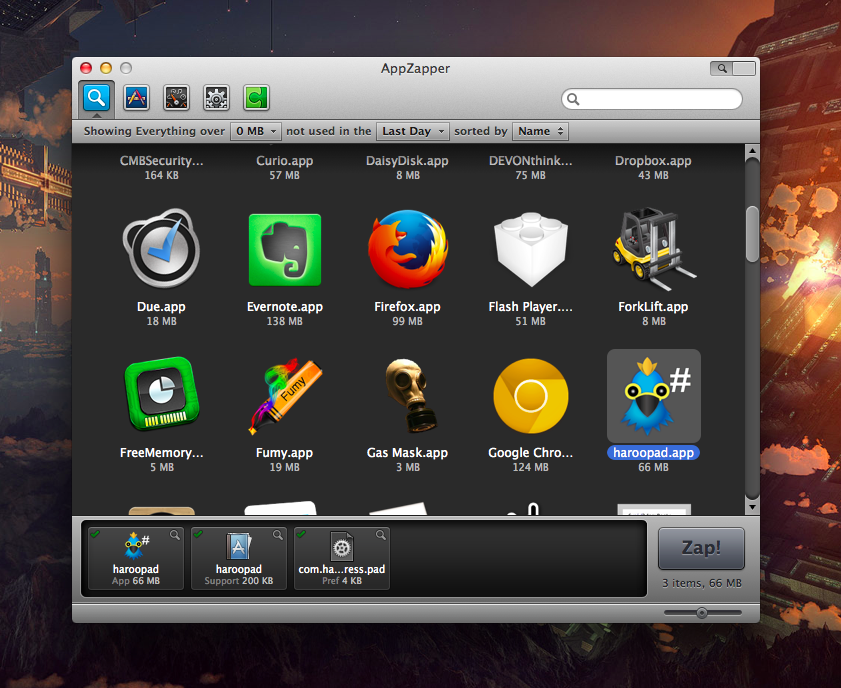Click the magnifier icon inside search field
The height and width of the screenshot is (688, 841).
tap(573, 99)
